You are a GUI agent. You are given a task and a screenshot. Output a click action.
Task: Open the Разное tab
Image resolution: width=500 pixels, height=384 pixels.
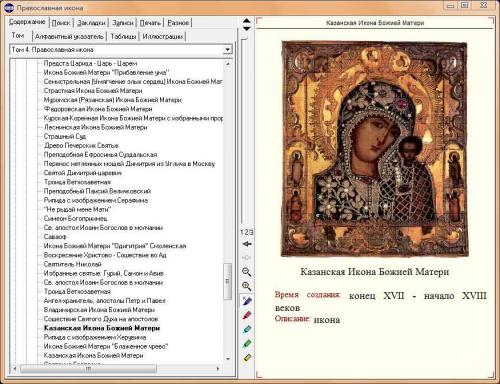click(178, 23)
